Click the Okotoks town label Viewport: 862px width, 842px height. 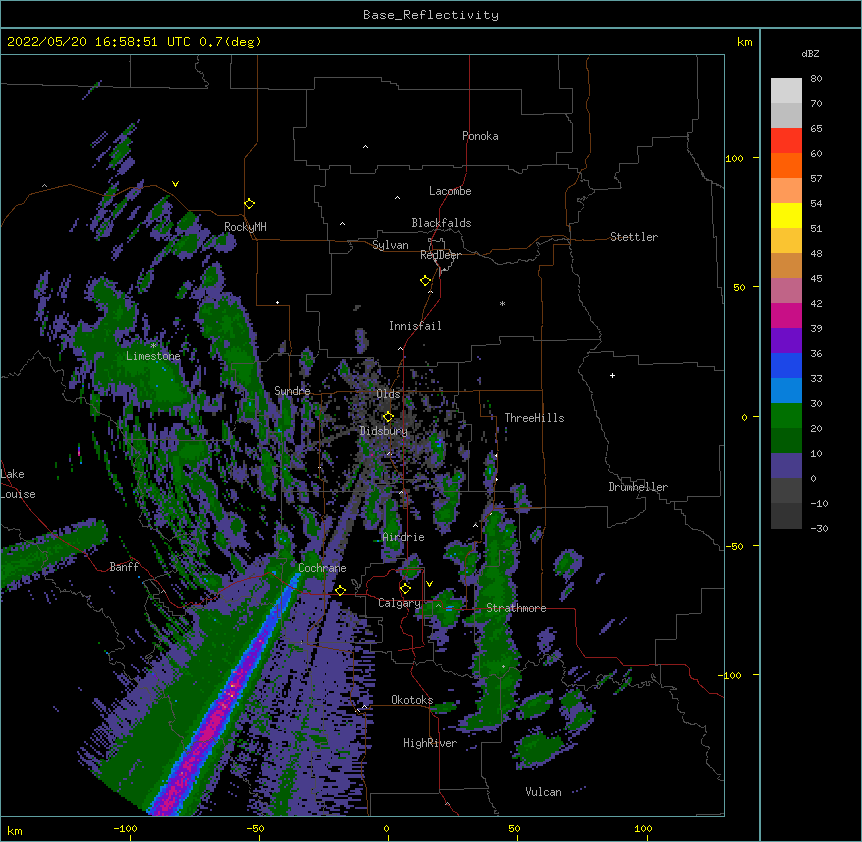pyautogui.click(x=412, y=700)
